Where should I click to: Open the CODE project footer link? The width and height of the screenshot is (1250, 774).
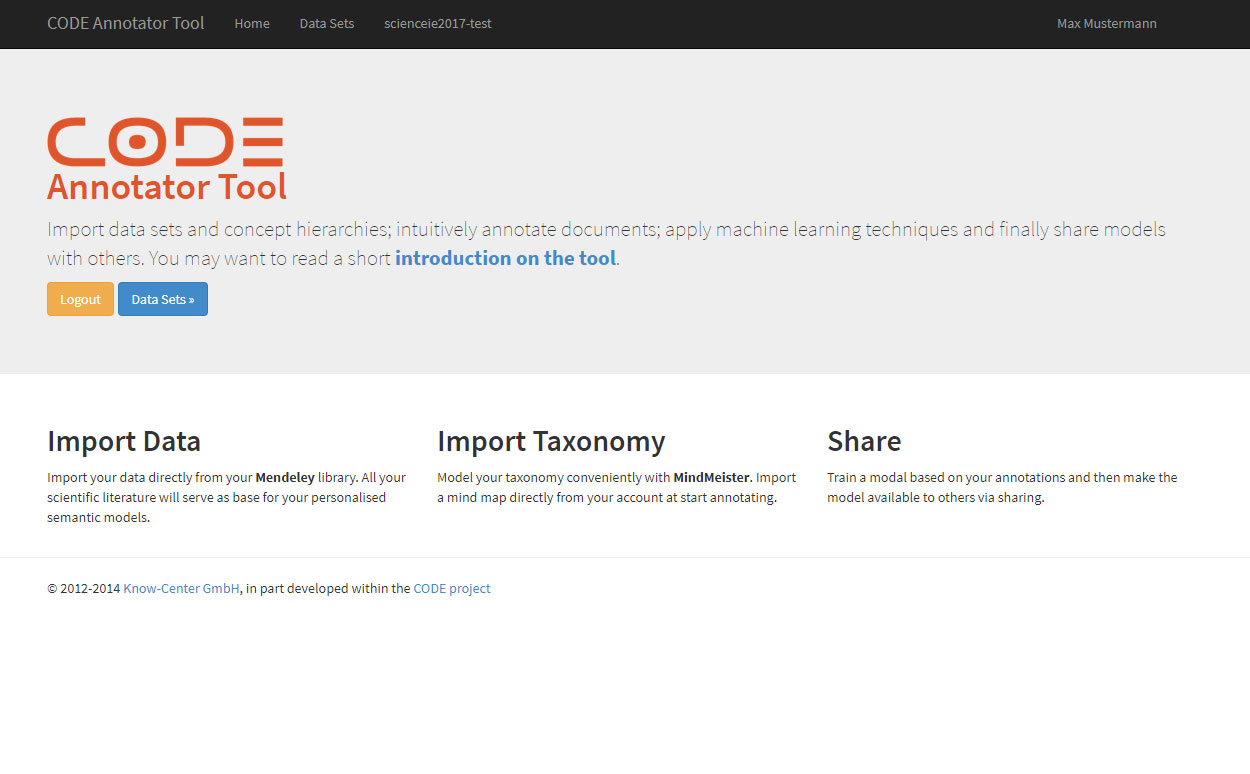pos(452,589)
